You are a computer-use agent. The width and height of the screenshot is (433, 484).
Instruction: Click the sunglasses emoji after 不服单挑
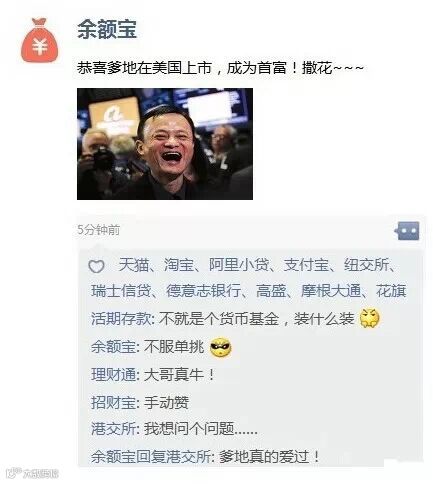(x=220, y=347)
